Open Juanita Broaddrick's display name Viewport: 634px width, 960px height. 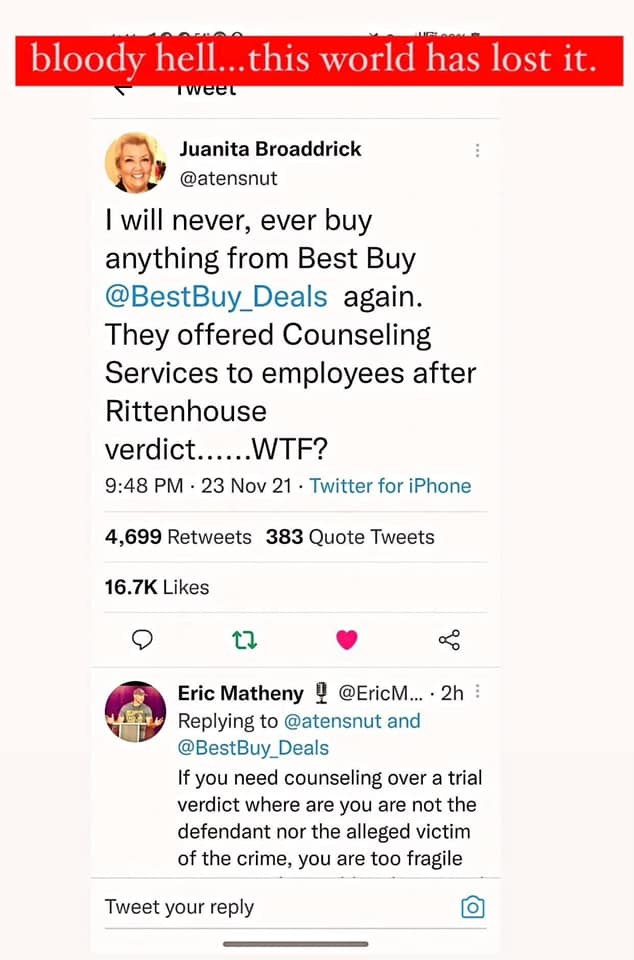(270, 149)
